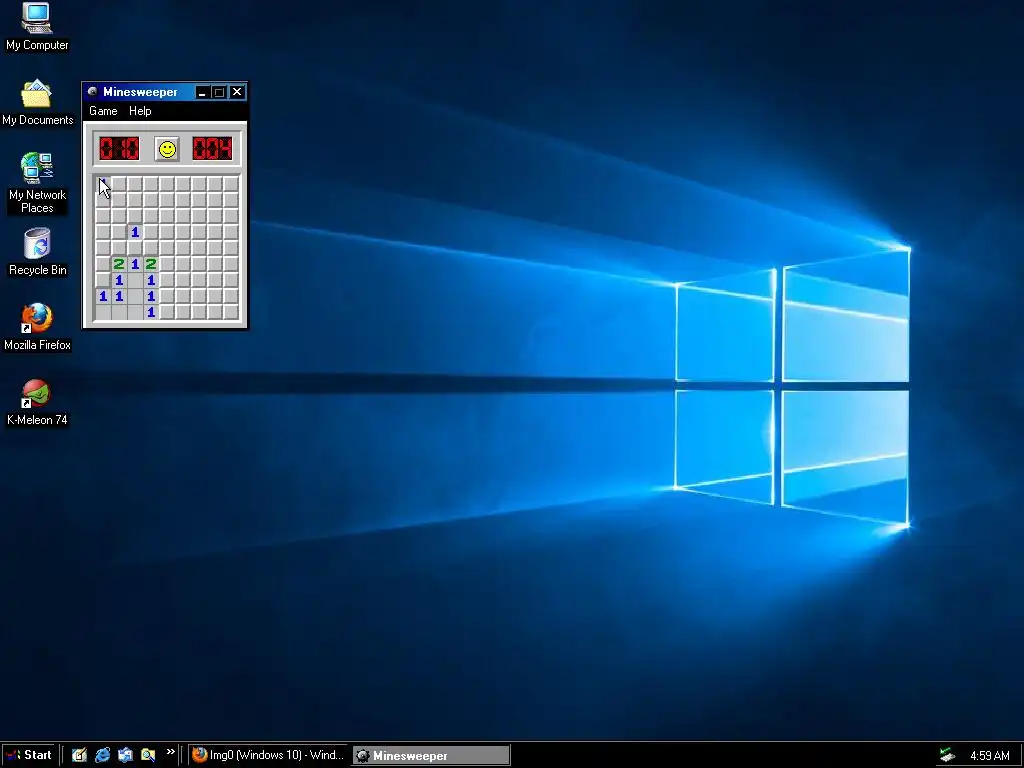Select the Mozilla Firefox desktop shortcut
This screenshot has height=768, width=1024.
(37, 327)
